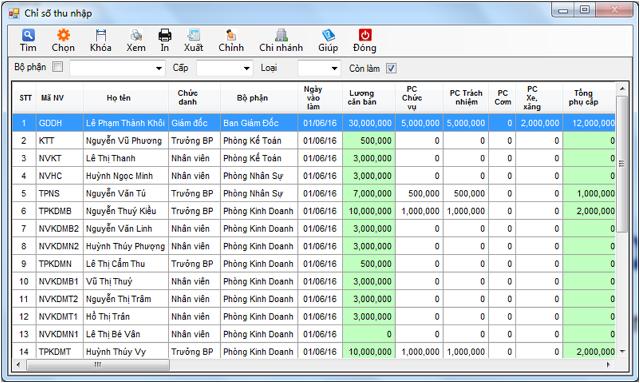The width and height of the screenshot is (640, 383).
Task: Click the name Nguyễn Văn Tú
Action: [116, 194]
